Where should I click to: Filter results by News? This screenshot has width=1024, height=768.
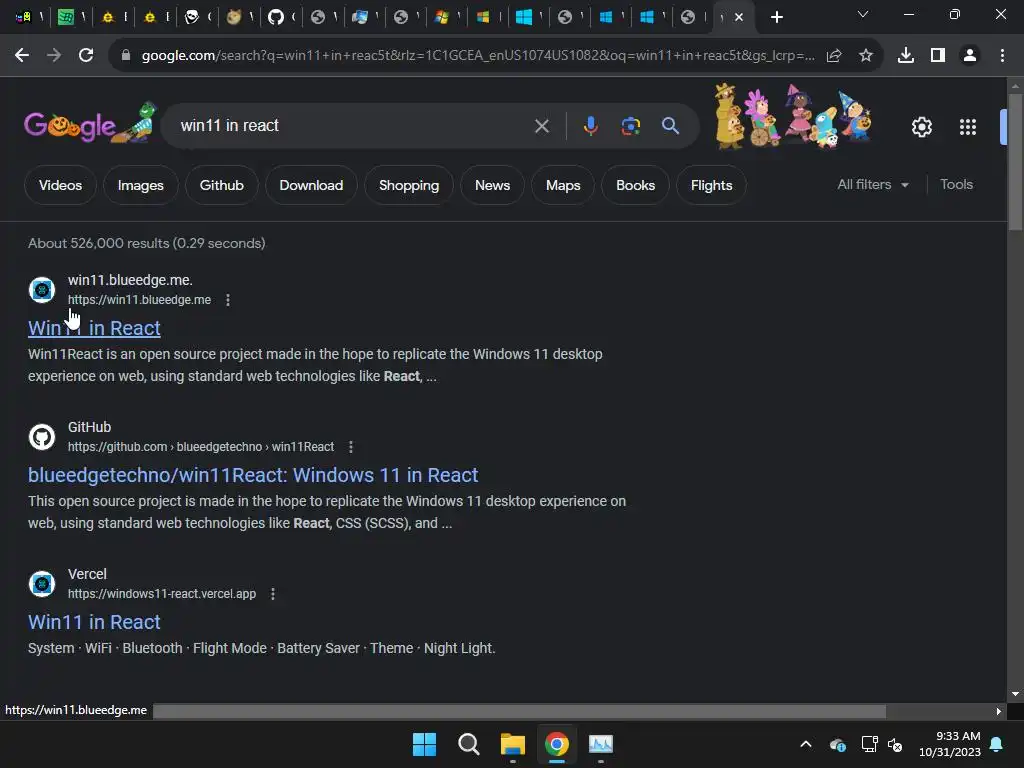point(492,185)
